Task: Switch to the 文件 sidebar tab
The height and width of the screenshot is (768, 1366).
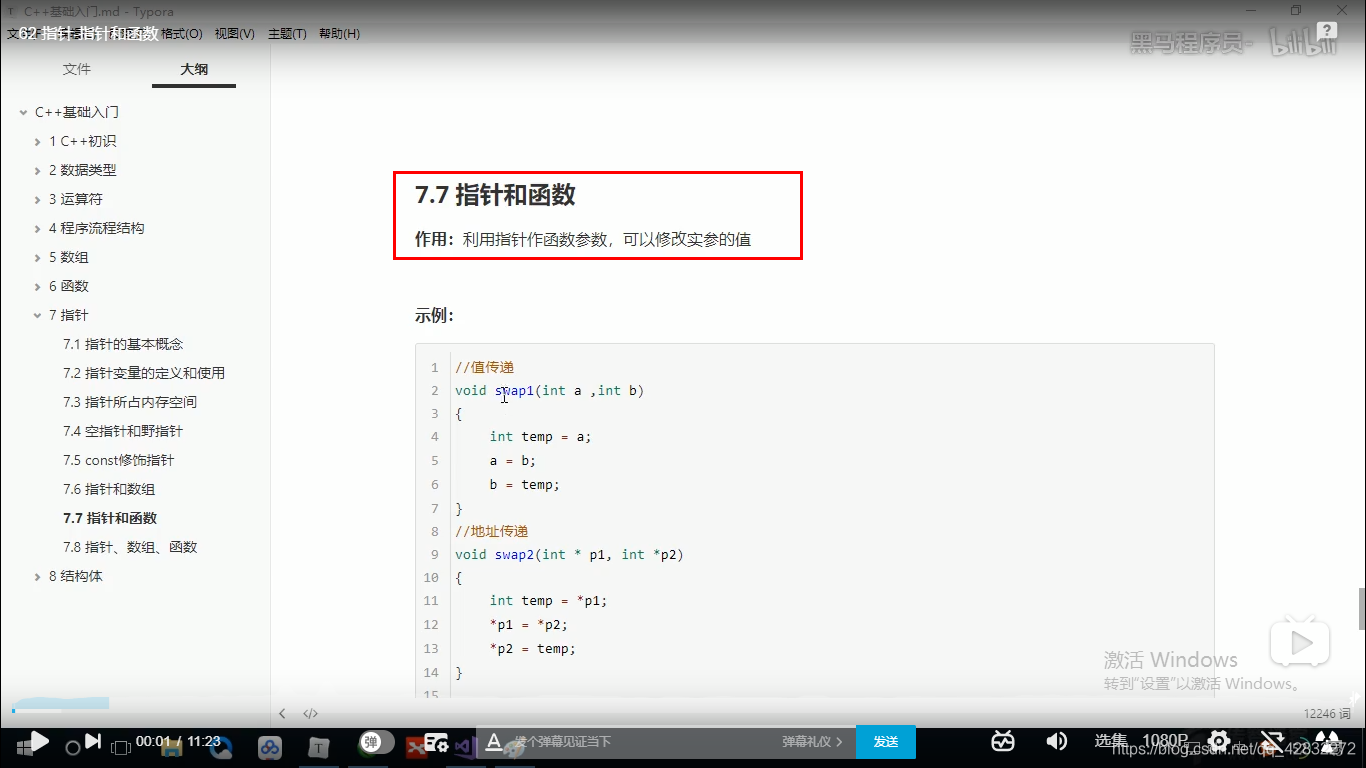Action: click(x=76, y=69)
